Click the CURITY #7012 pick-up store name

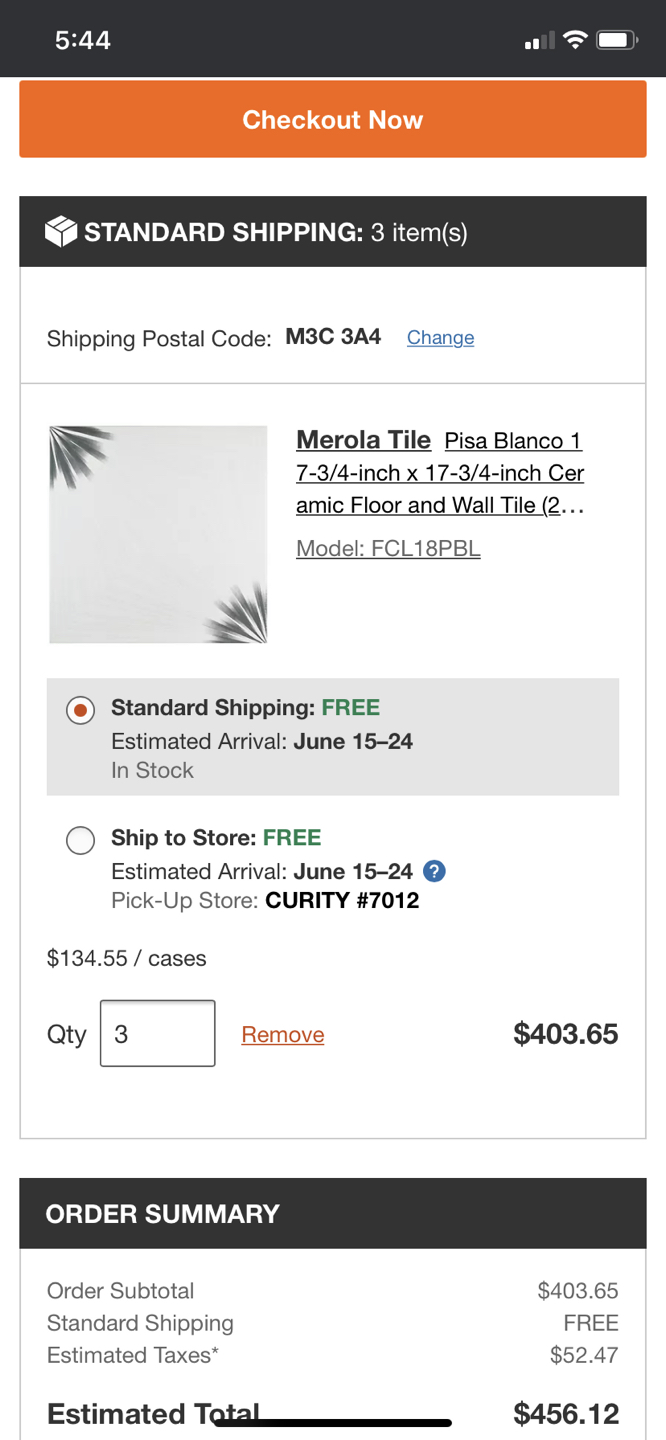pyautogui.click(x=342, y=901)
